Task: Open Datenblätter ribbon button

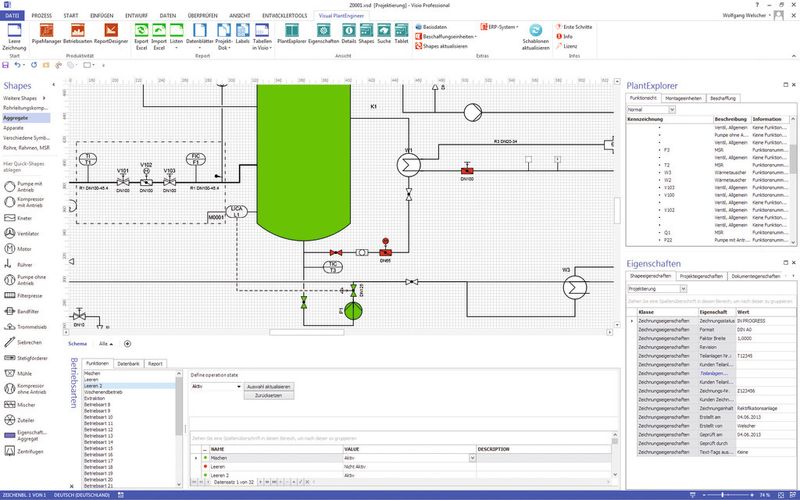Action: point(199,37)
